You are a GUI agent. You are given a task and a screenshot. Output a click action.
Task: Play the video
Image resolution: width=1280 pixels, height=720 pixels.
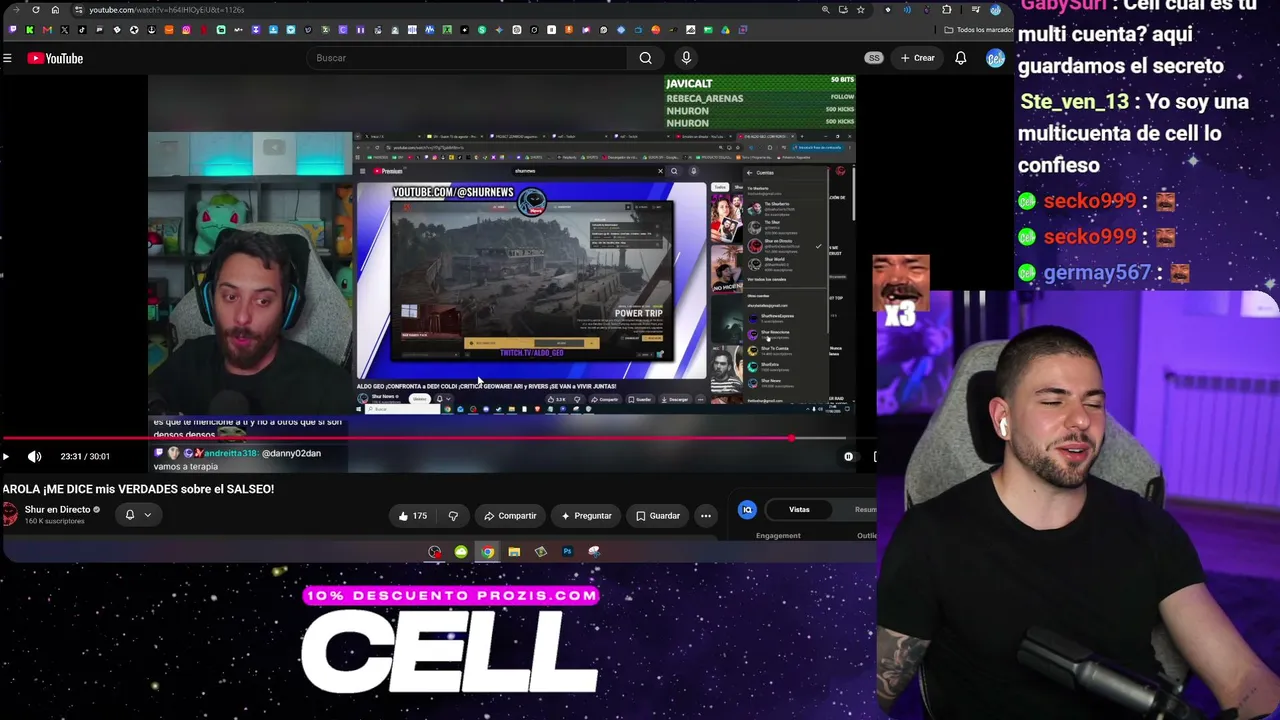(6, 457)
